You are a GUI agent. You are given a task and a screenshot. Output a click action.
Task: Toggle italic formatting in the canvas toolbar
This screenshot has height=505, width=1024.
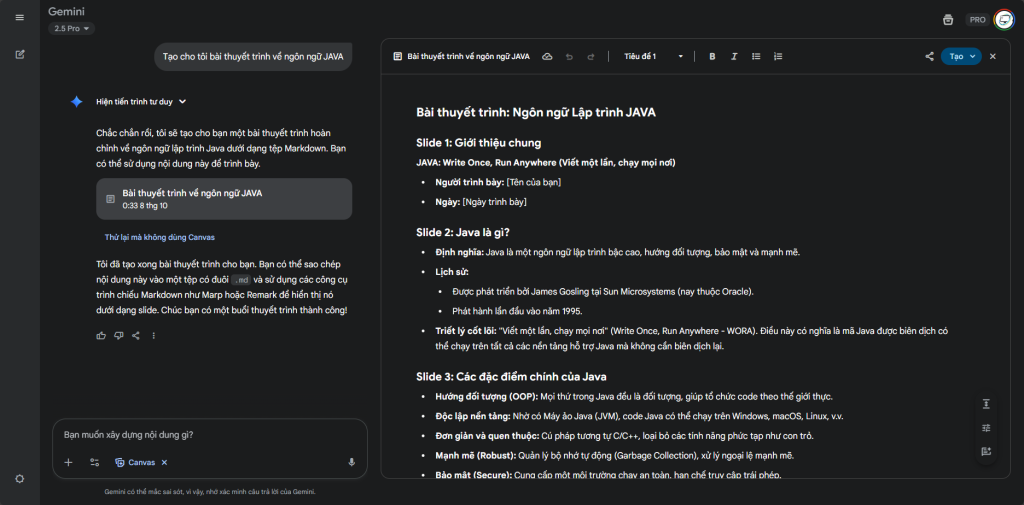(734, 57)
